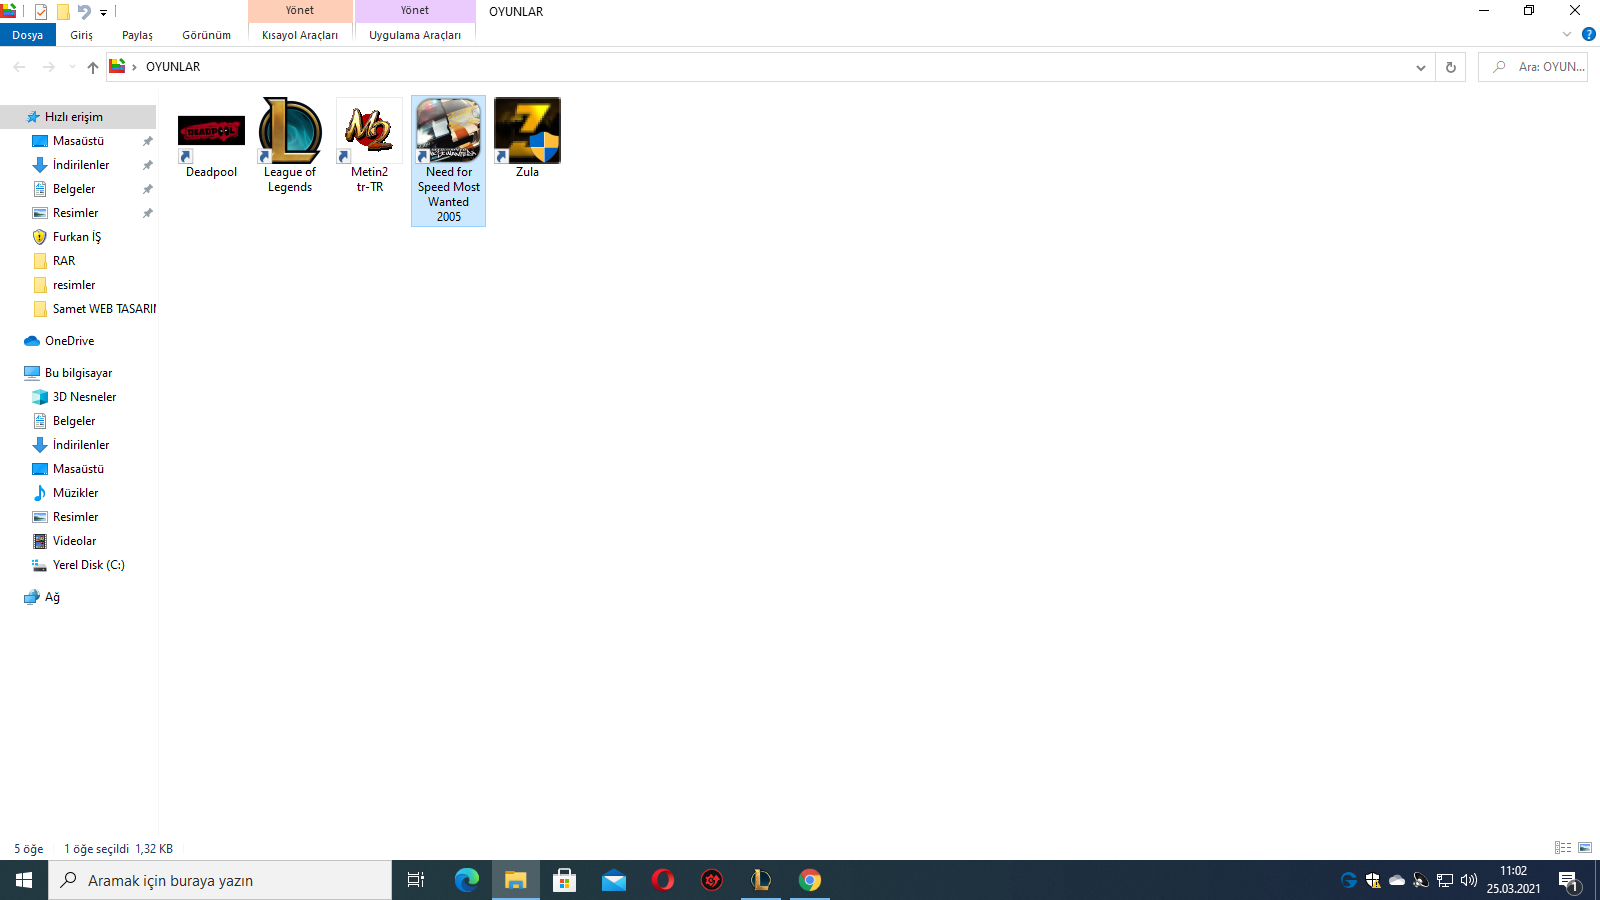Click the New Folder quick access icon
The width and height of the screenshot is (1600, 900).
(63, 12)
